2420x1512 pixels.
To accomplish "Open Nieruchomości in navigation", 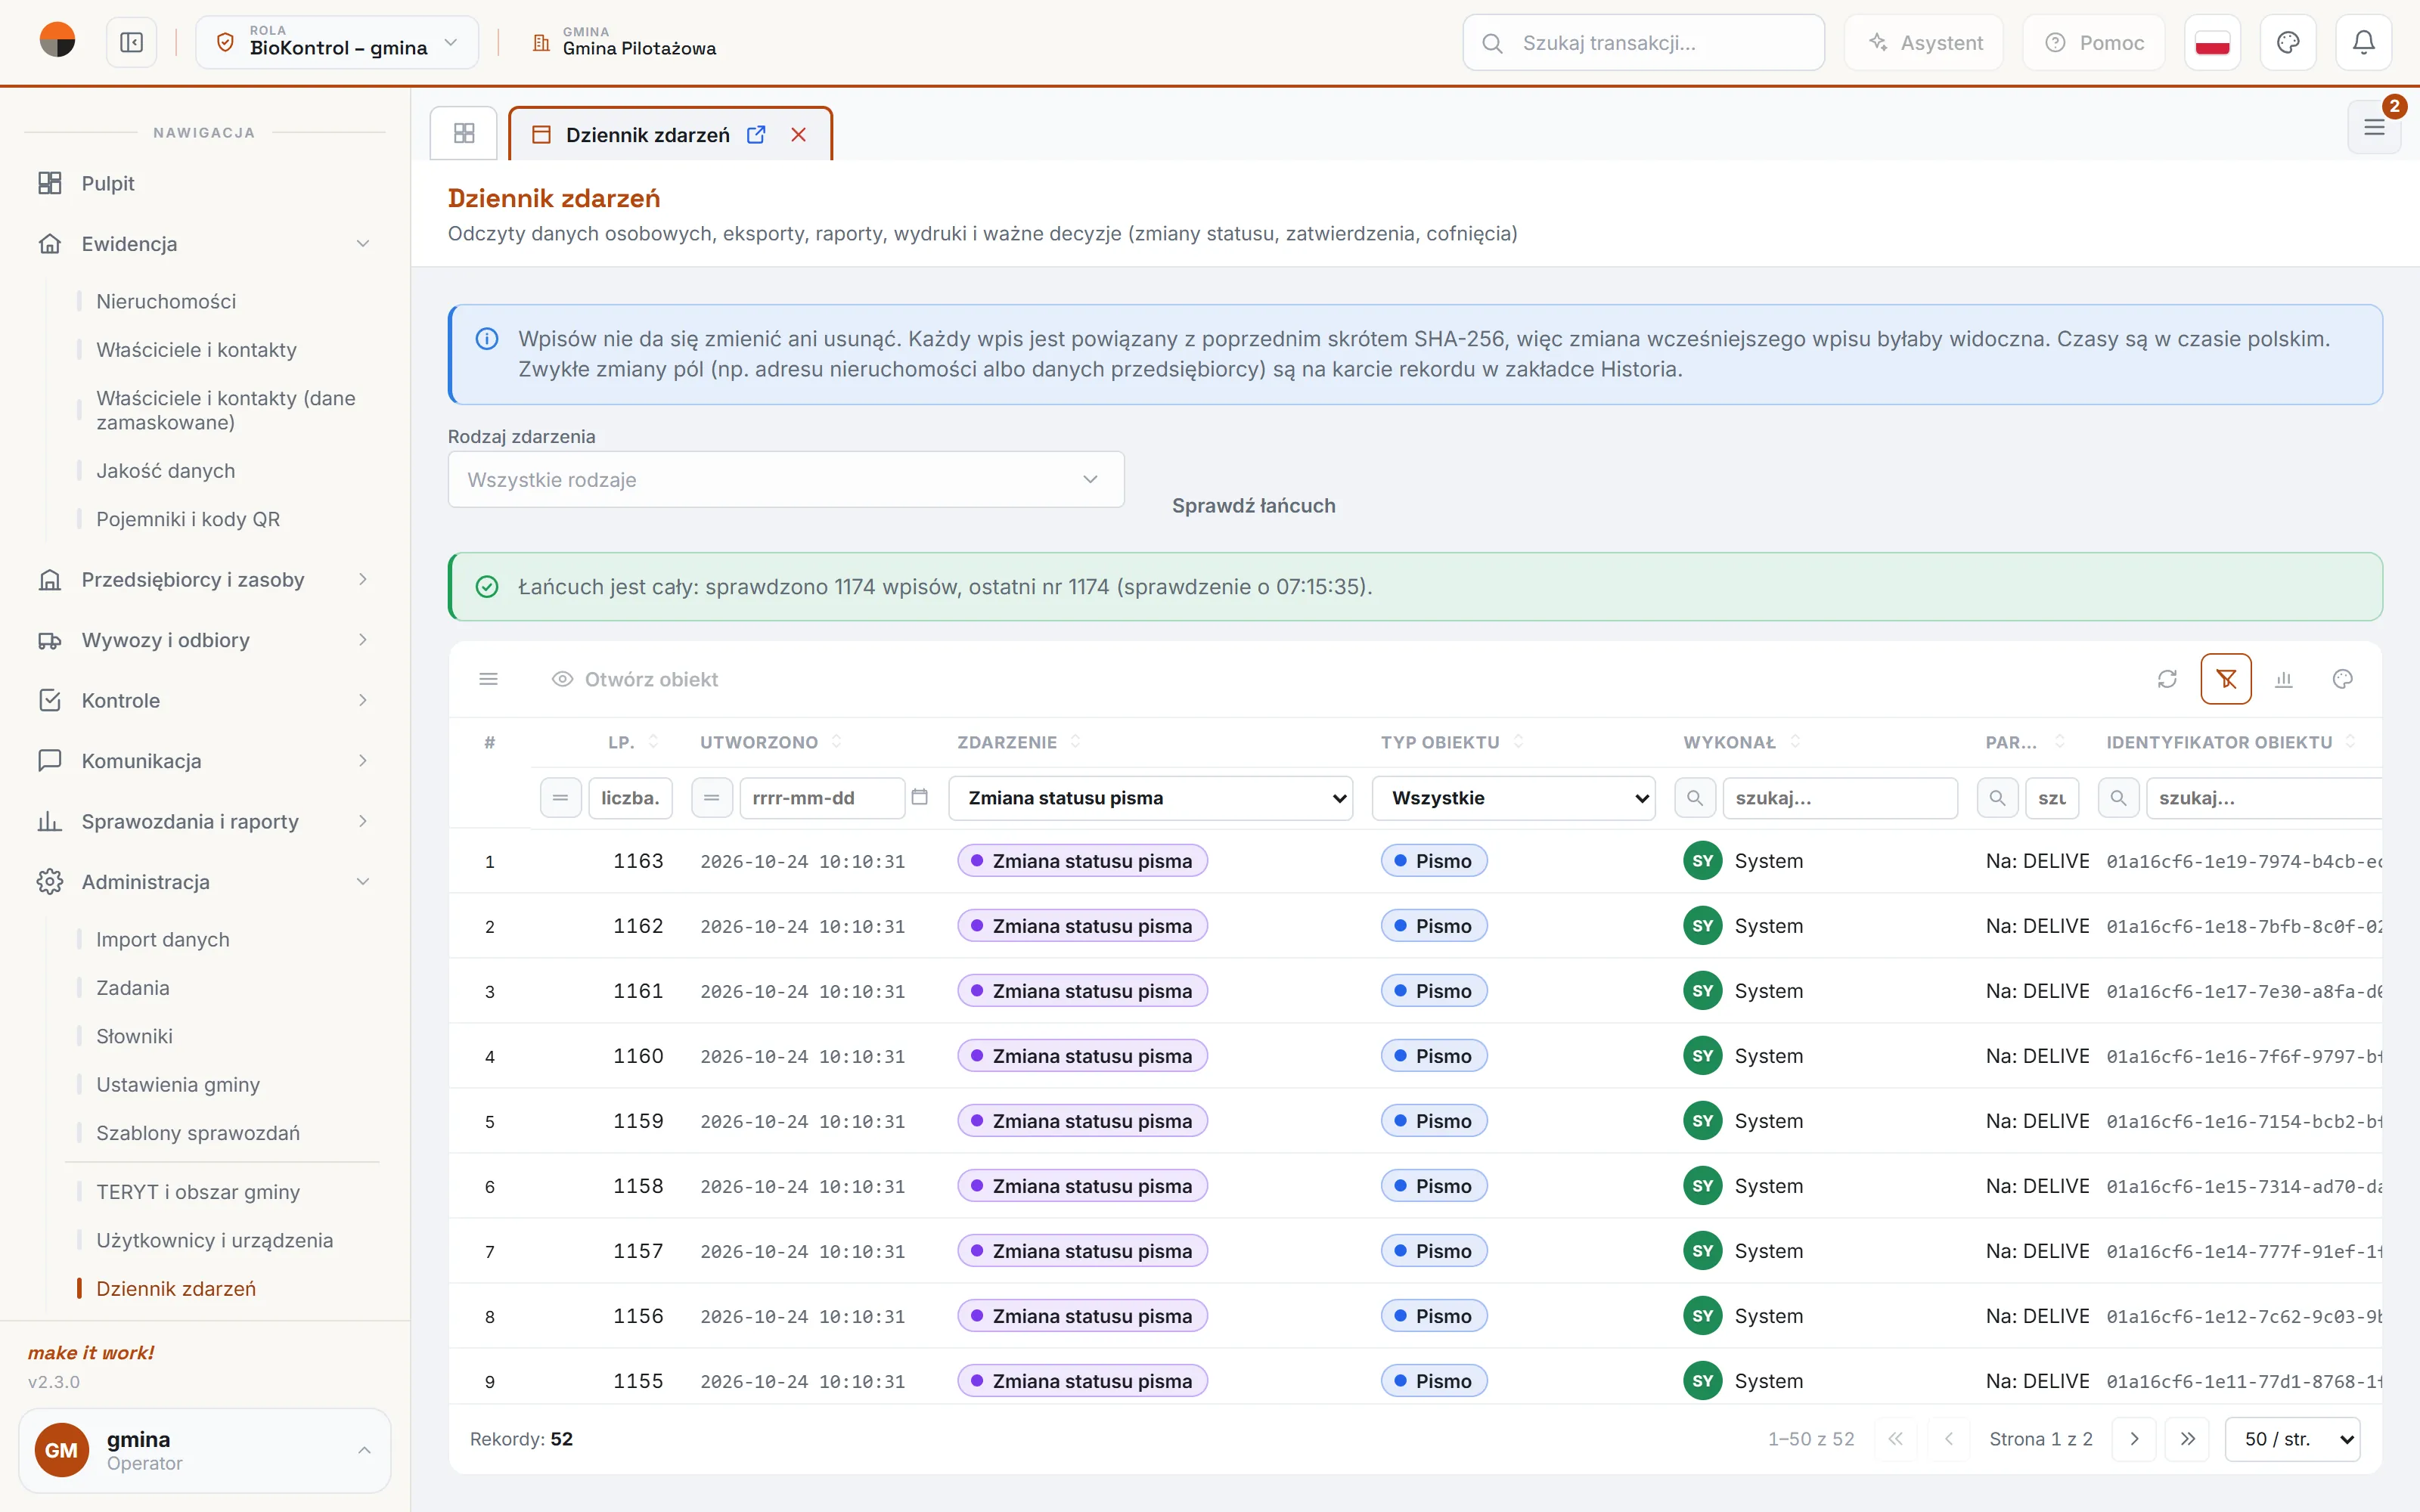I will [166, 301].
